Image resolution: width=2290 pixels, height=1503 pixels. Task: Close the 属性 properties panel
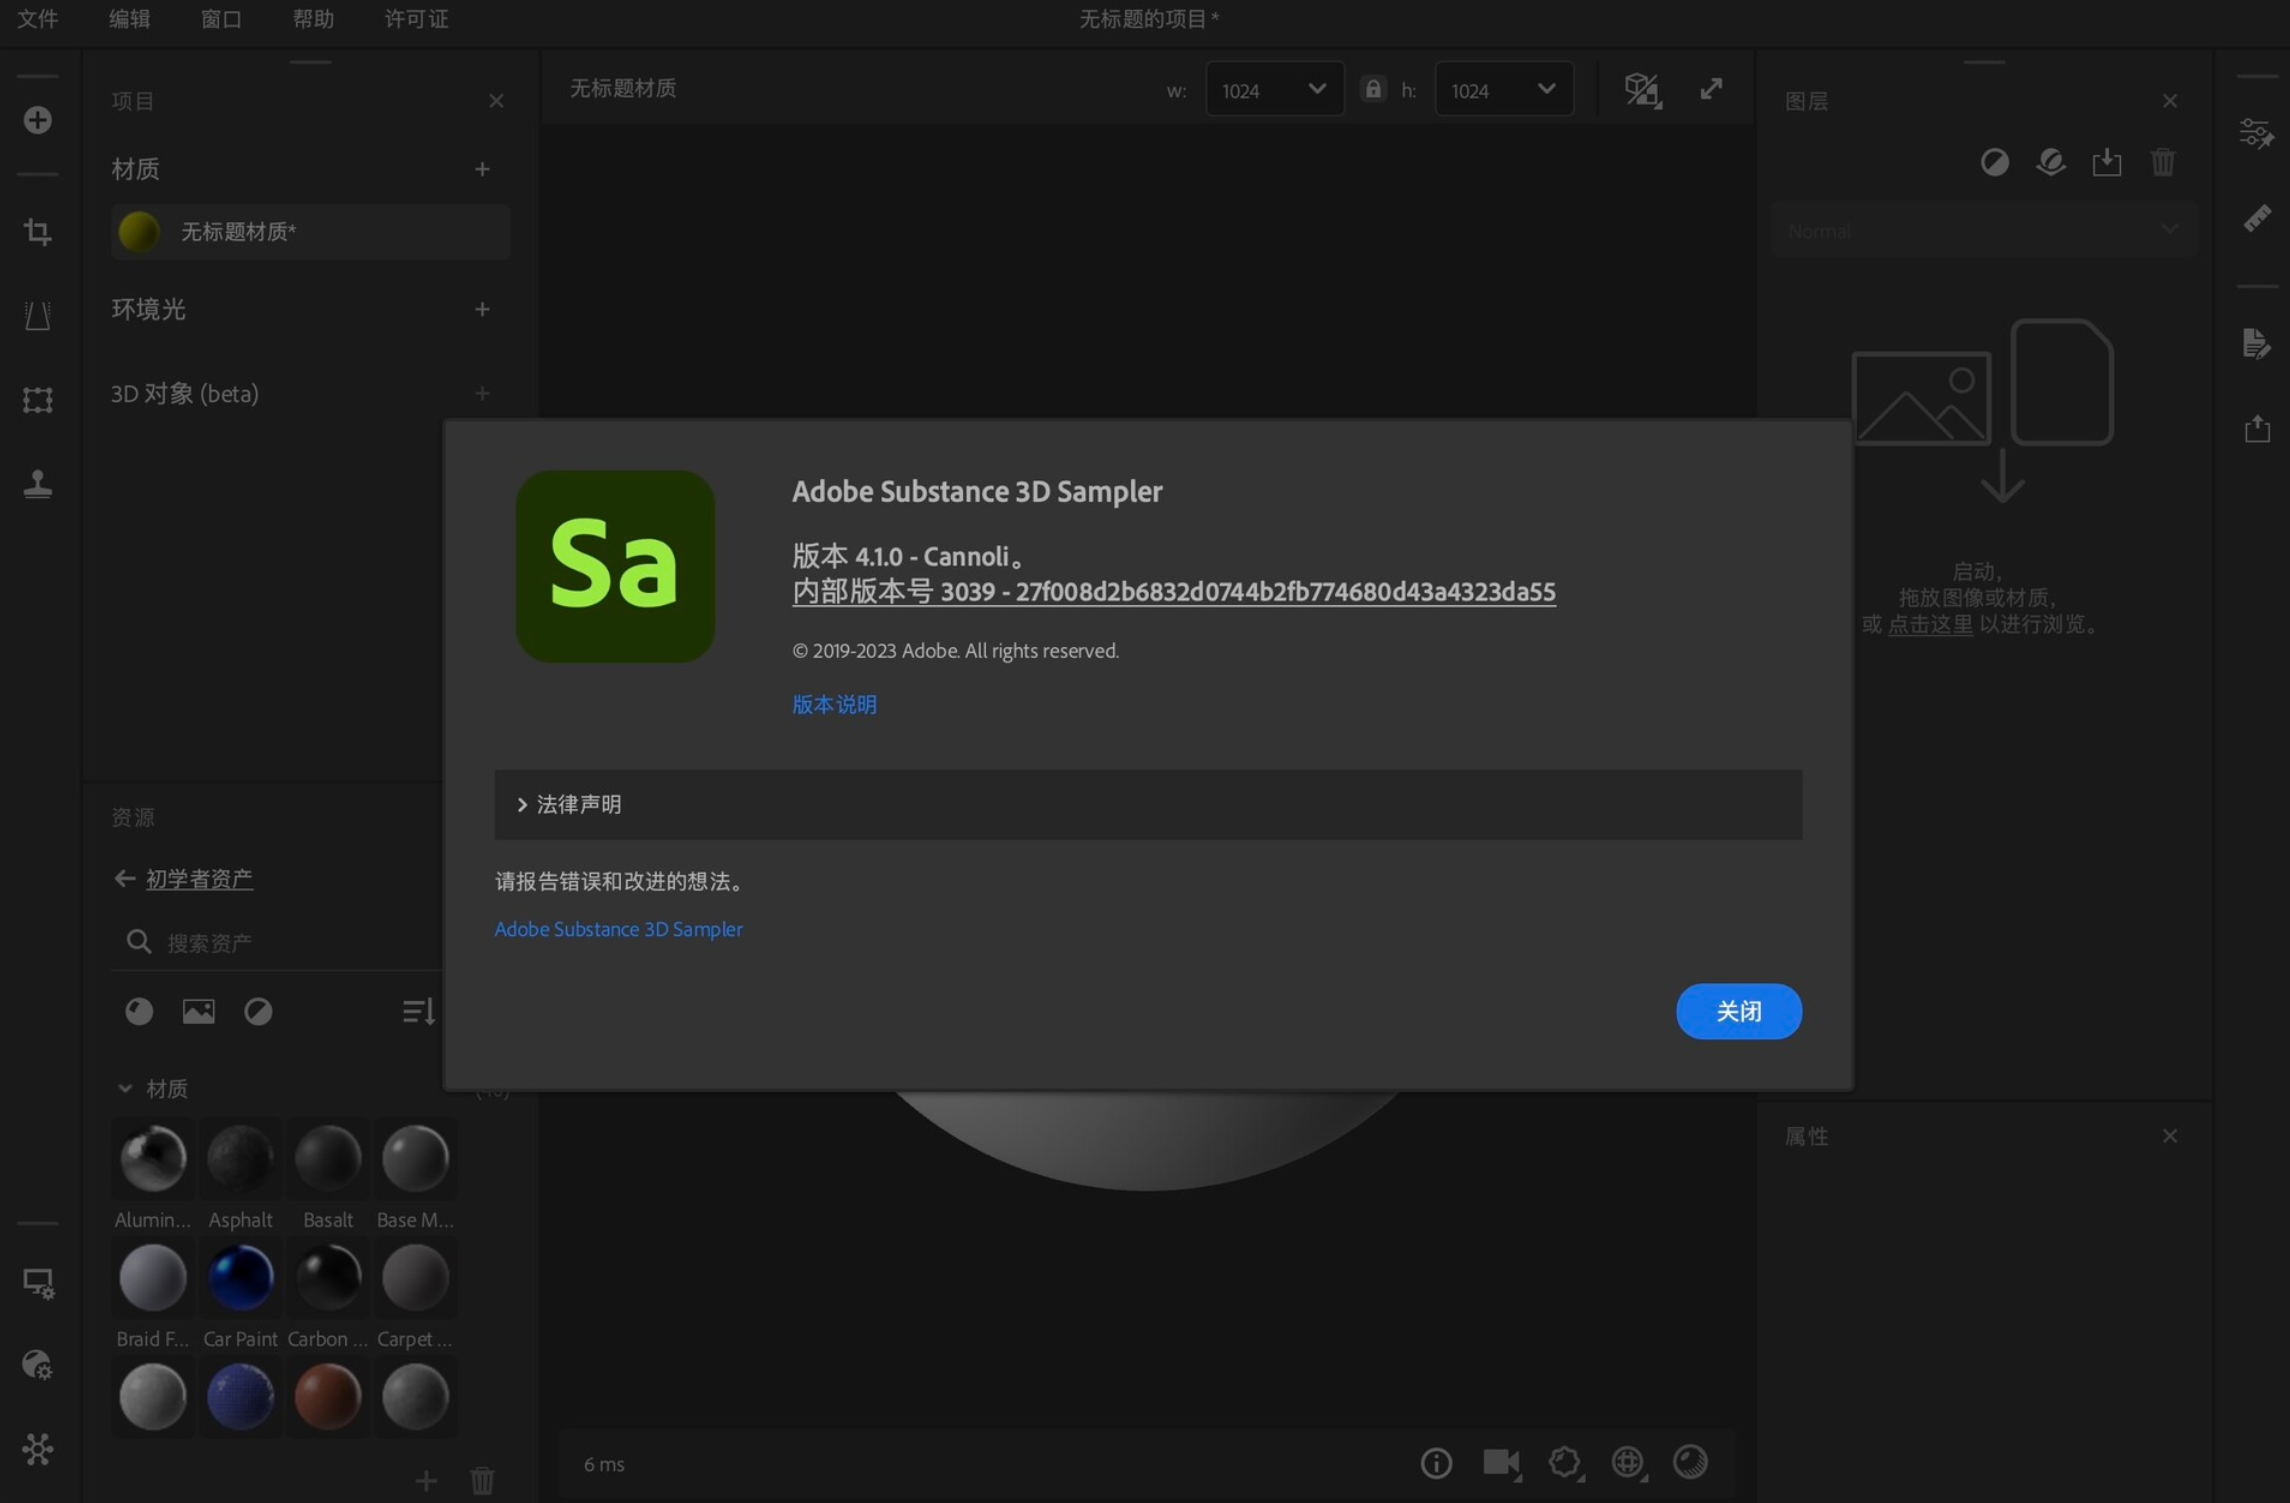pyautogui.click(x=2170, y=1136)
